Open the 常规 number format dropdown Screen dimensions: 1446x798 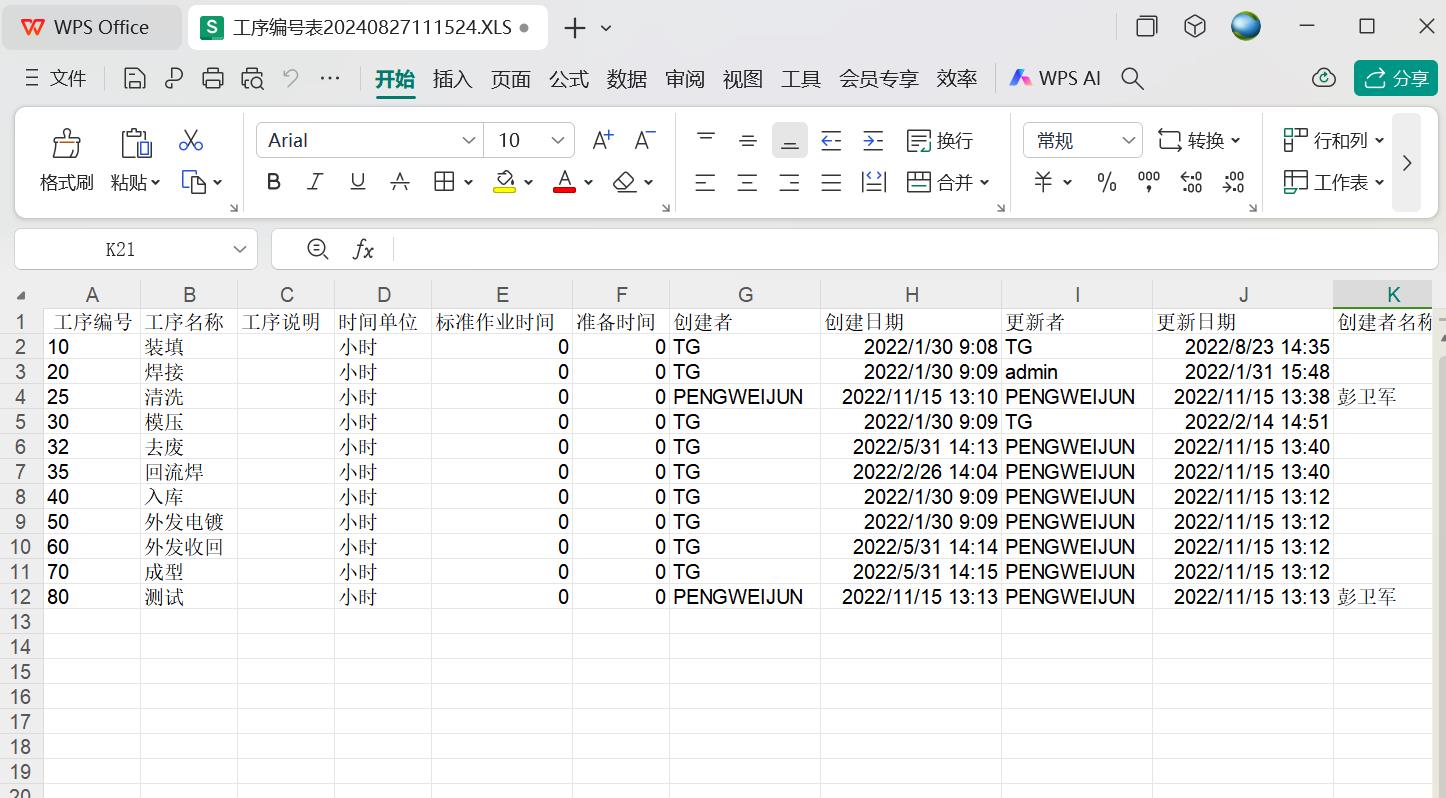1129,141
